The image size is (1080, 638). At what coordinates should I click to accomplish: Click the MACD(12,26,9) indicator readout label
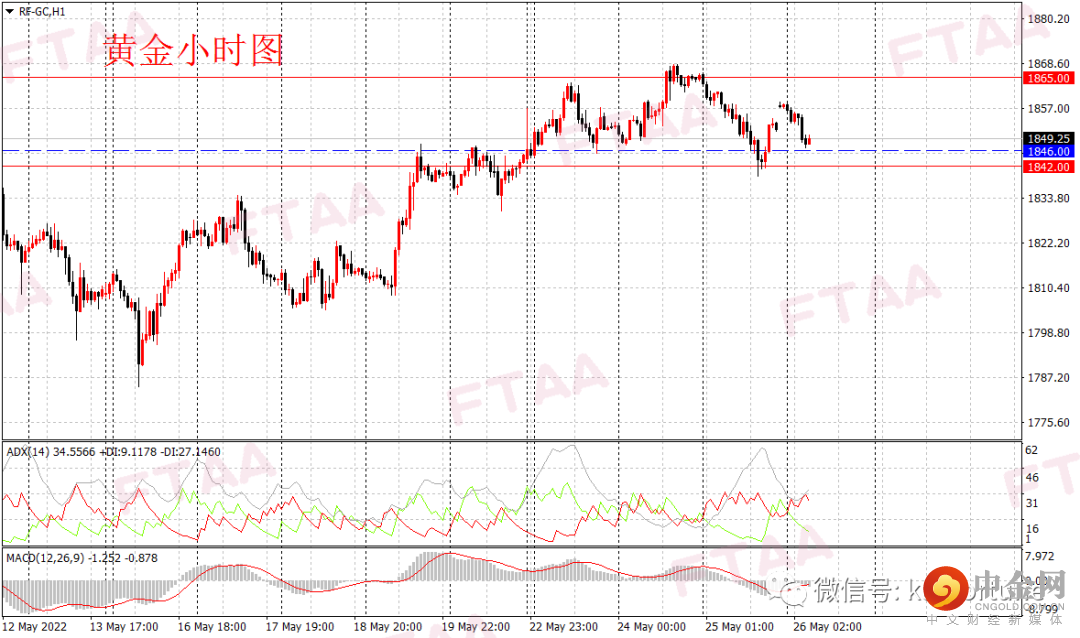82,557
